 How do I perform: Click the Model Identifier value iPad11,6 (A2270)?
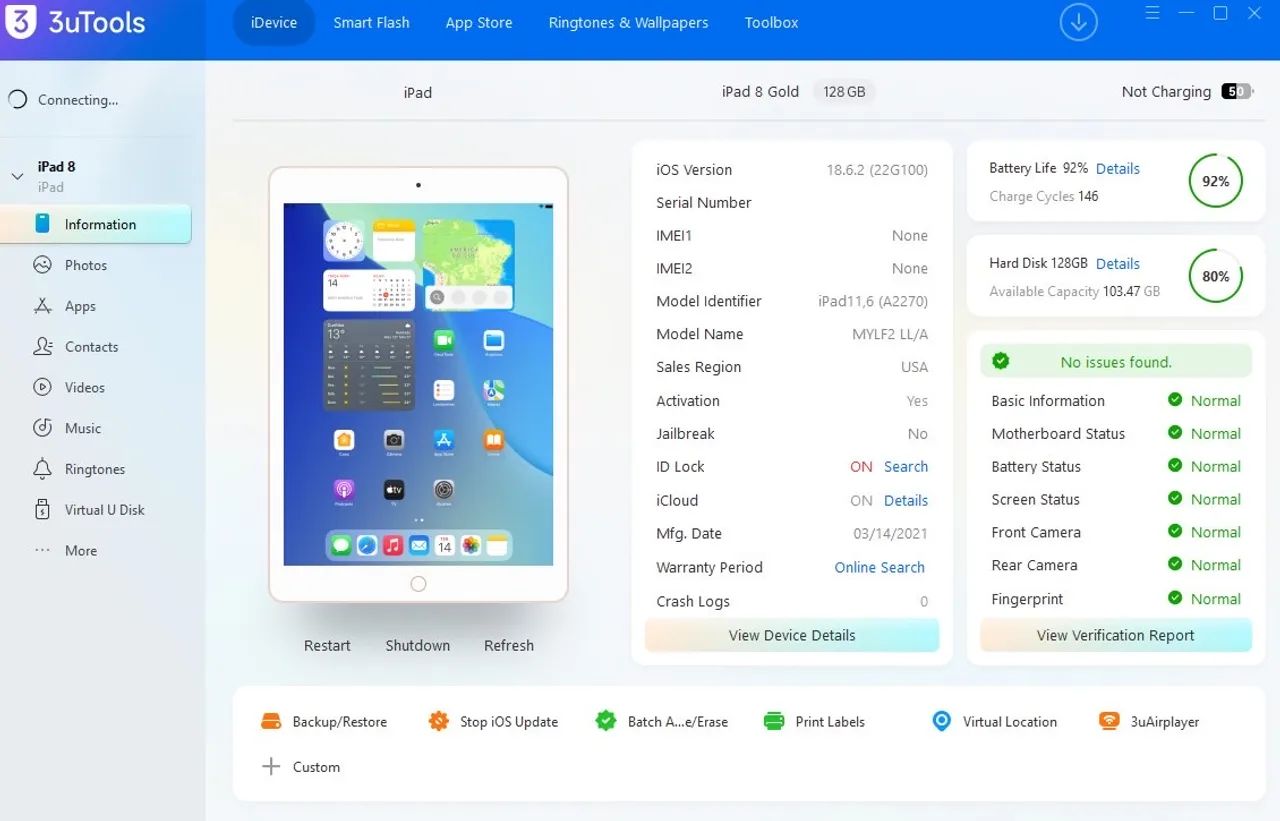[x=873, y=301]
